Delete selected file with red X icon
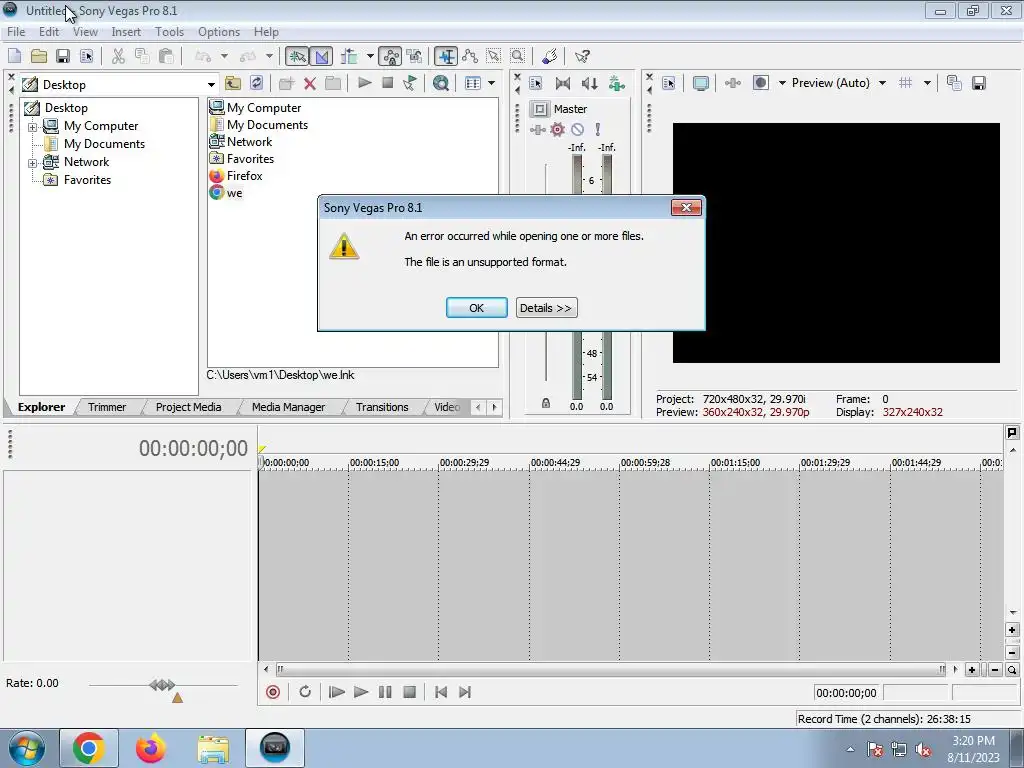 (x=310, y=83)
